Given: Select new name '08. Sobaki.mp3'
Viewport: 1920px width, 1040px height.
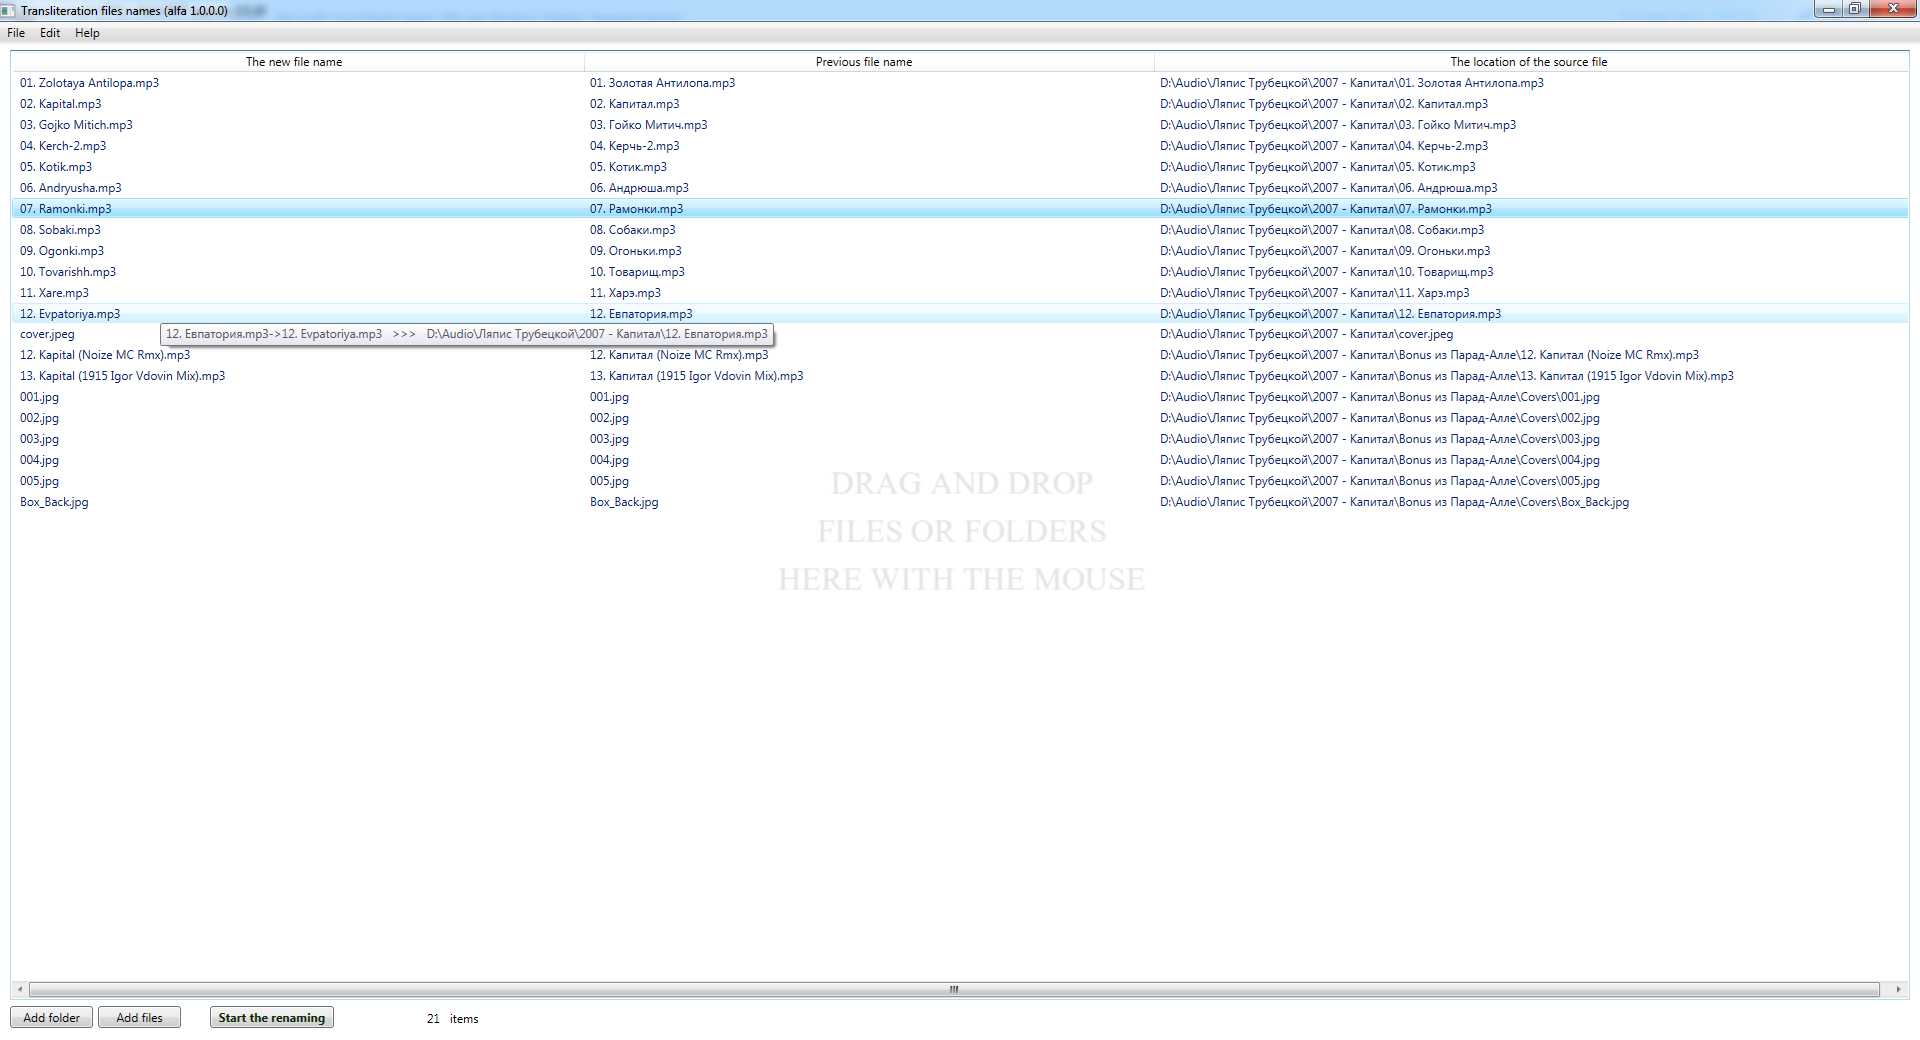Looking at the screenshot, I should (x=60, y=230).
